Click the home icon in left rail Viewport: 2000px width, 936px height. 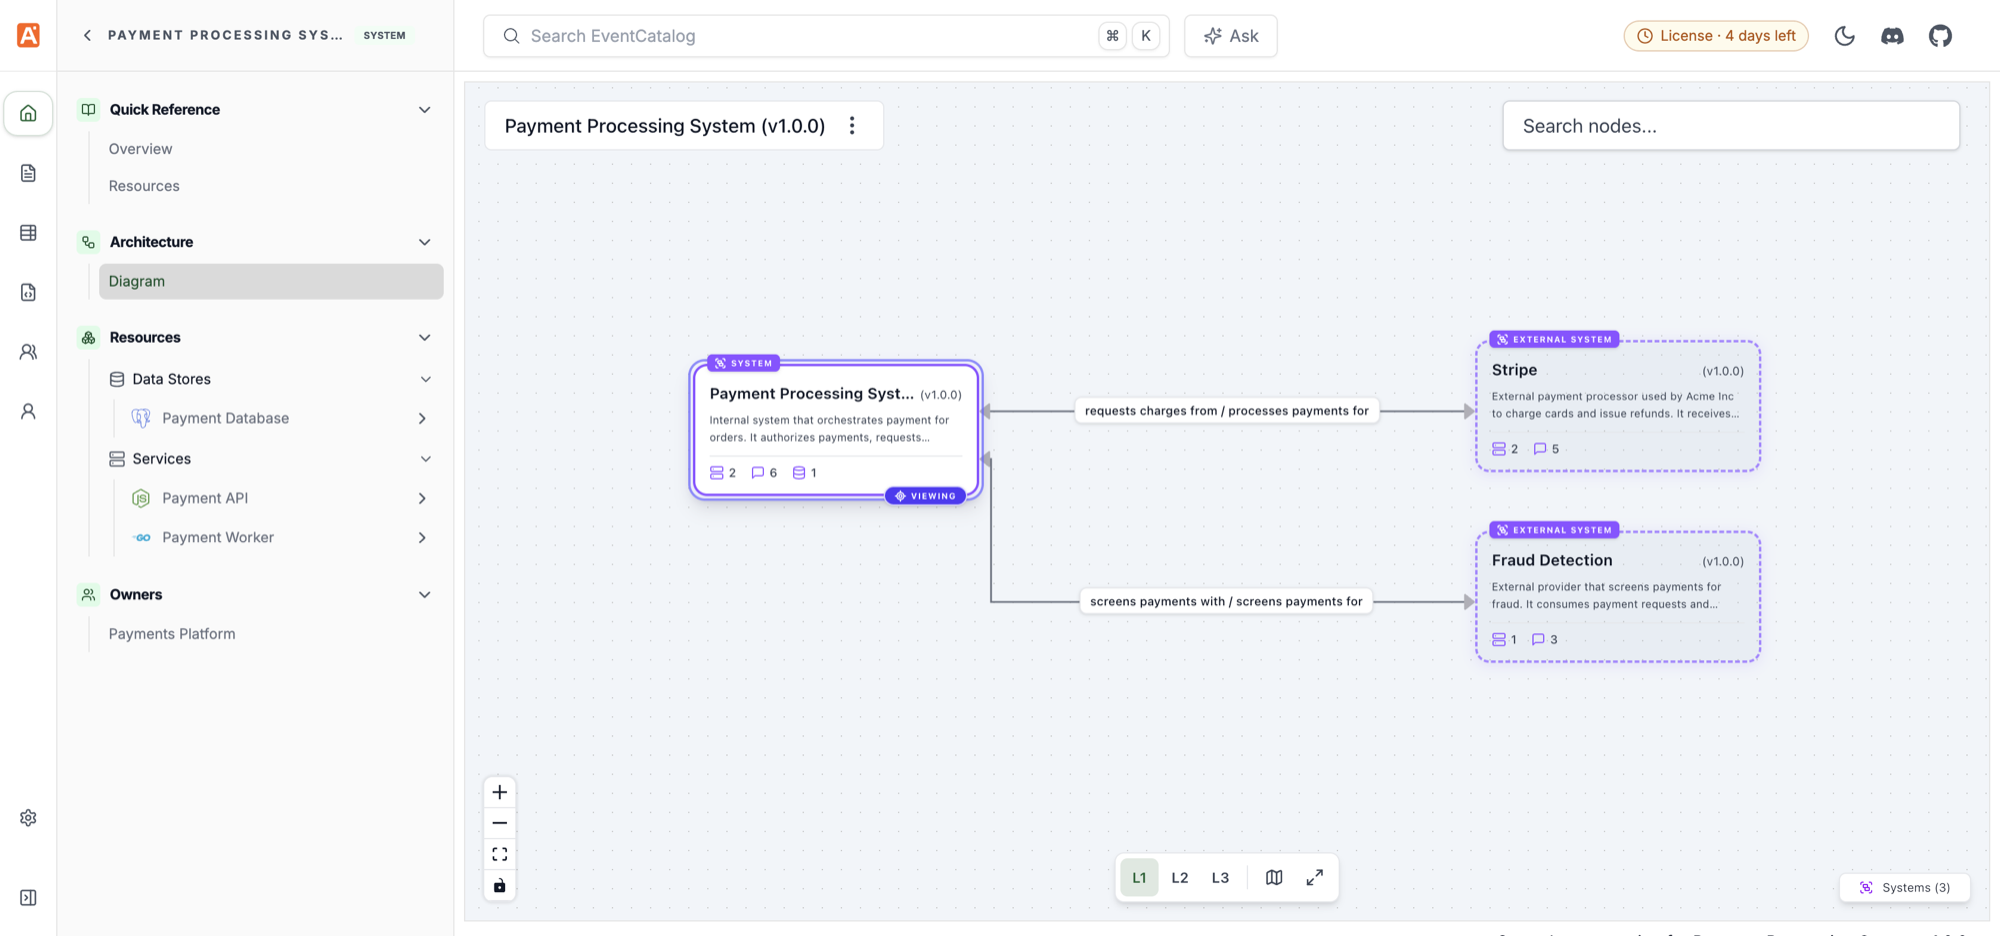(28, 113)
